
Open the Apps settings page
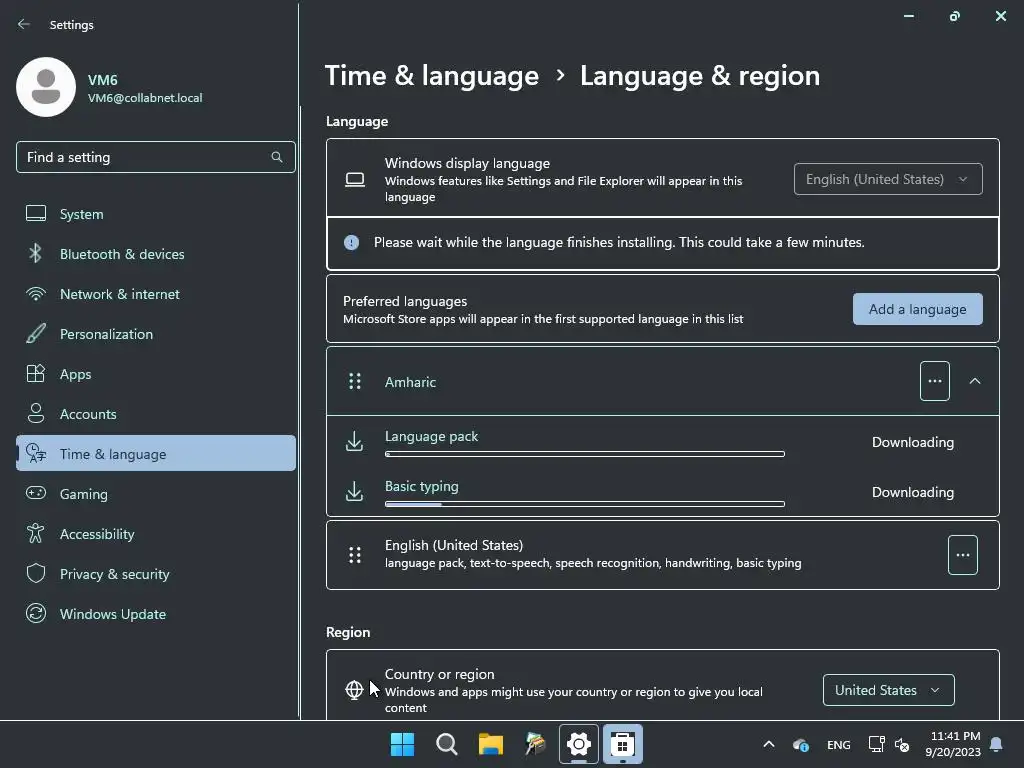pyautogui.click(x=155, y=374)
